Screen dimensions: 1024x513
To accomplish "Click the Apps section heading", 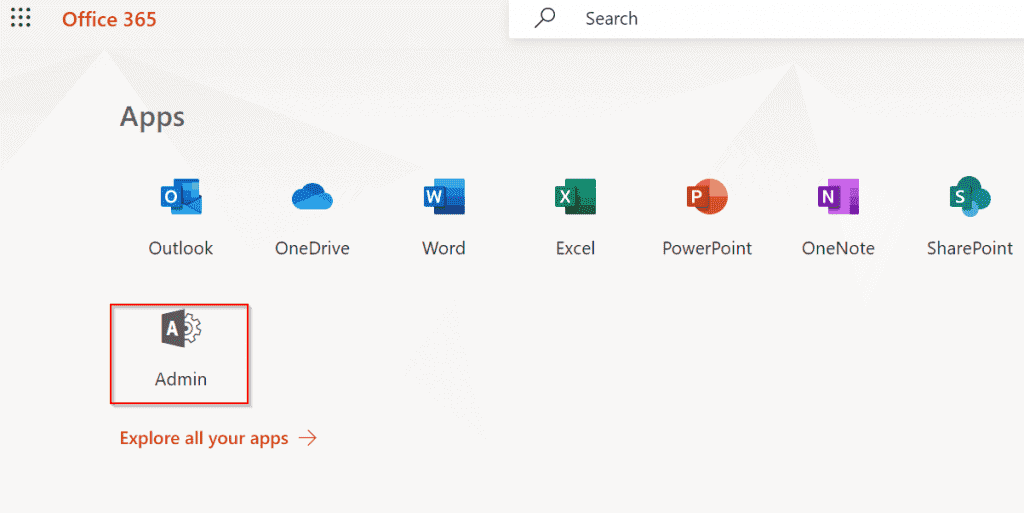I will [152, 118].
